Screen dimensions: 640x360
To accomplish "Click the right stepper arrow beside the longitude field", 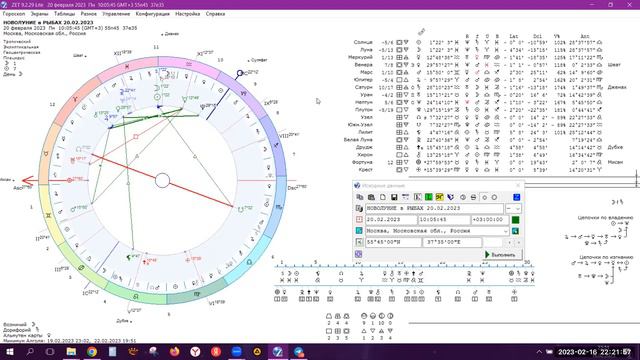I will [519, 242].
